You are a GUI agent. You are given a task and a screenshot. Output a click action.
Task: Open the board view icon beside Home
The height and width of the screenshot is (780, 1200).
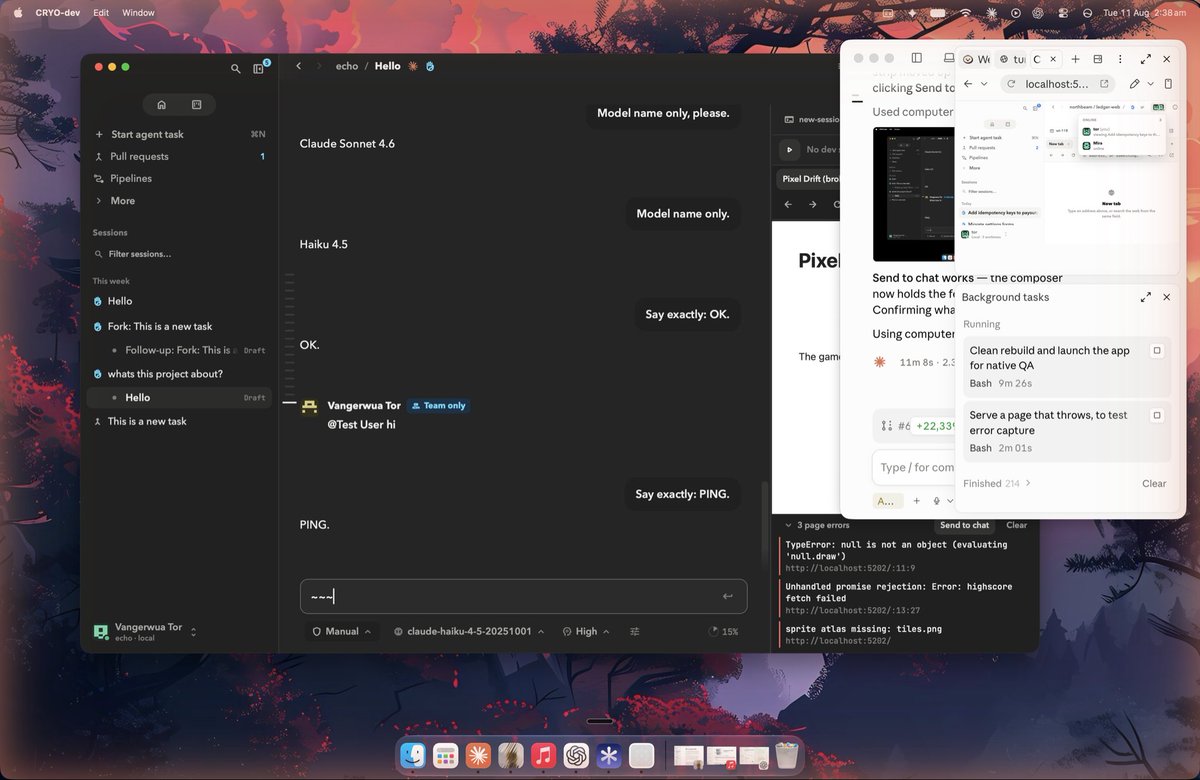pos(196,104)
